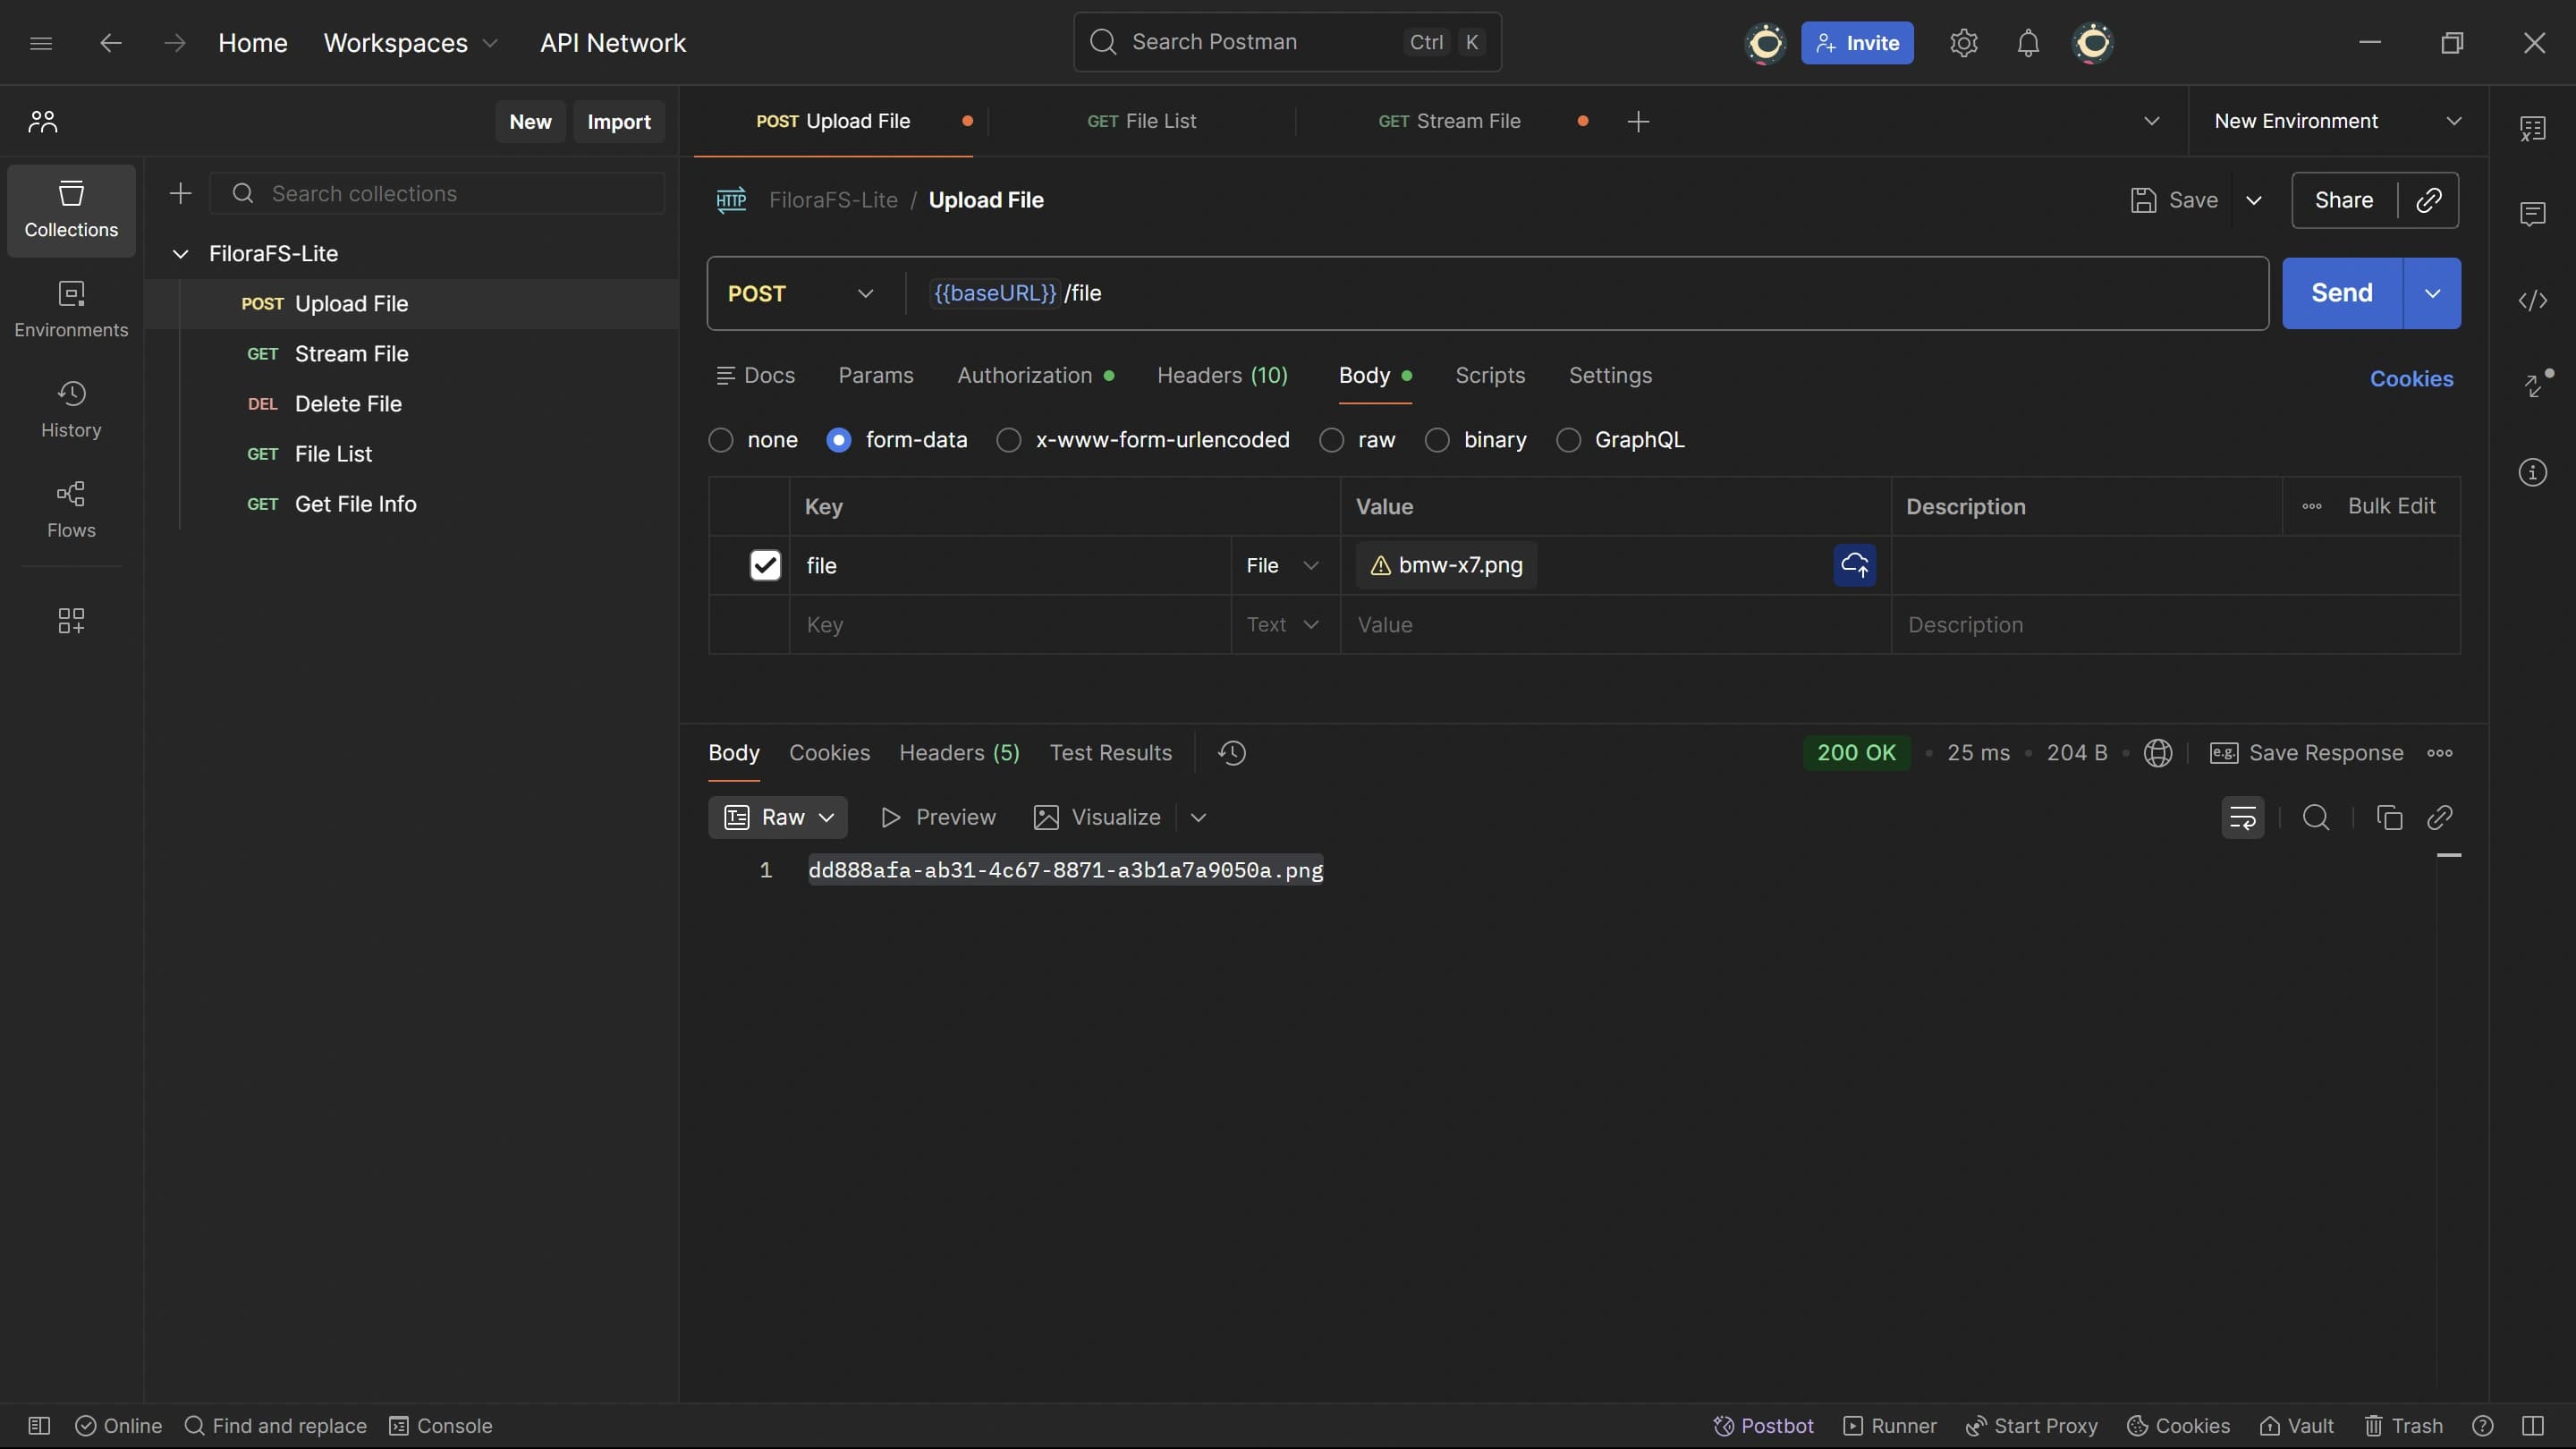Viewport: 2576px width, 1449px height.
Task: Switch to the GET File List tab
Action: click(1141, 121)
